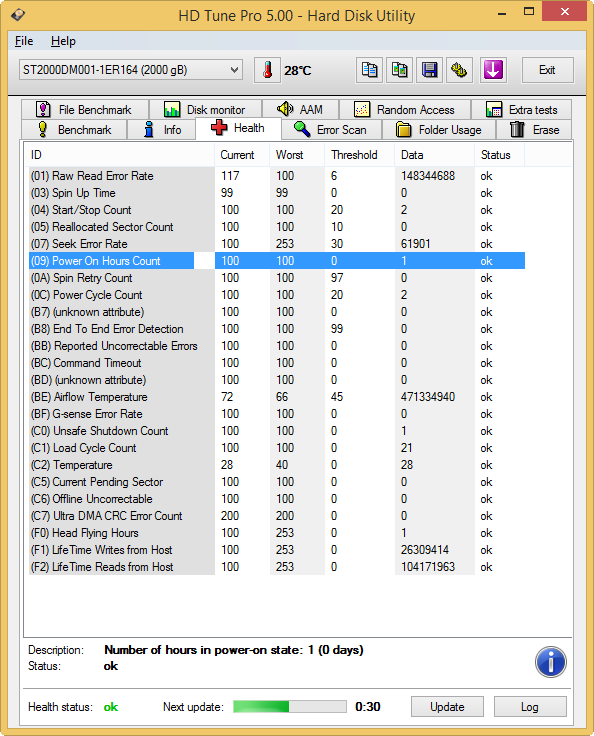Select the (0A) Spin Retry Count row
Image resolution: width=594 pixels, height=736 pixels.
click(x=277, y=278)
